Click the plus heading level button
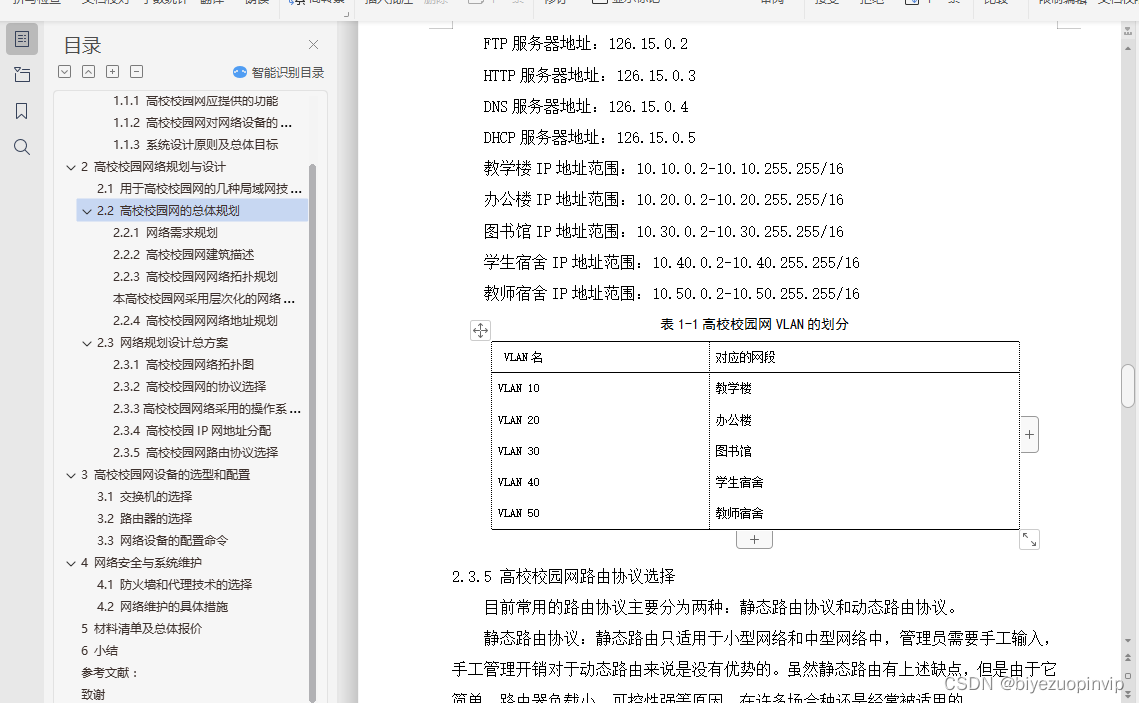The image size is (1139, 703). (x=113, y=71)
